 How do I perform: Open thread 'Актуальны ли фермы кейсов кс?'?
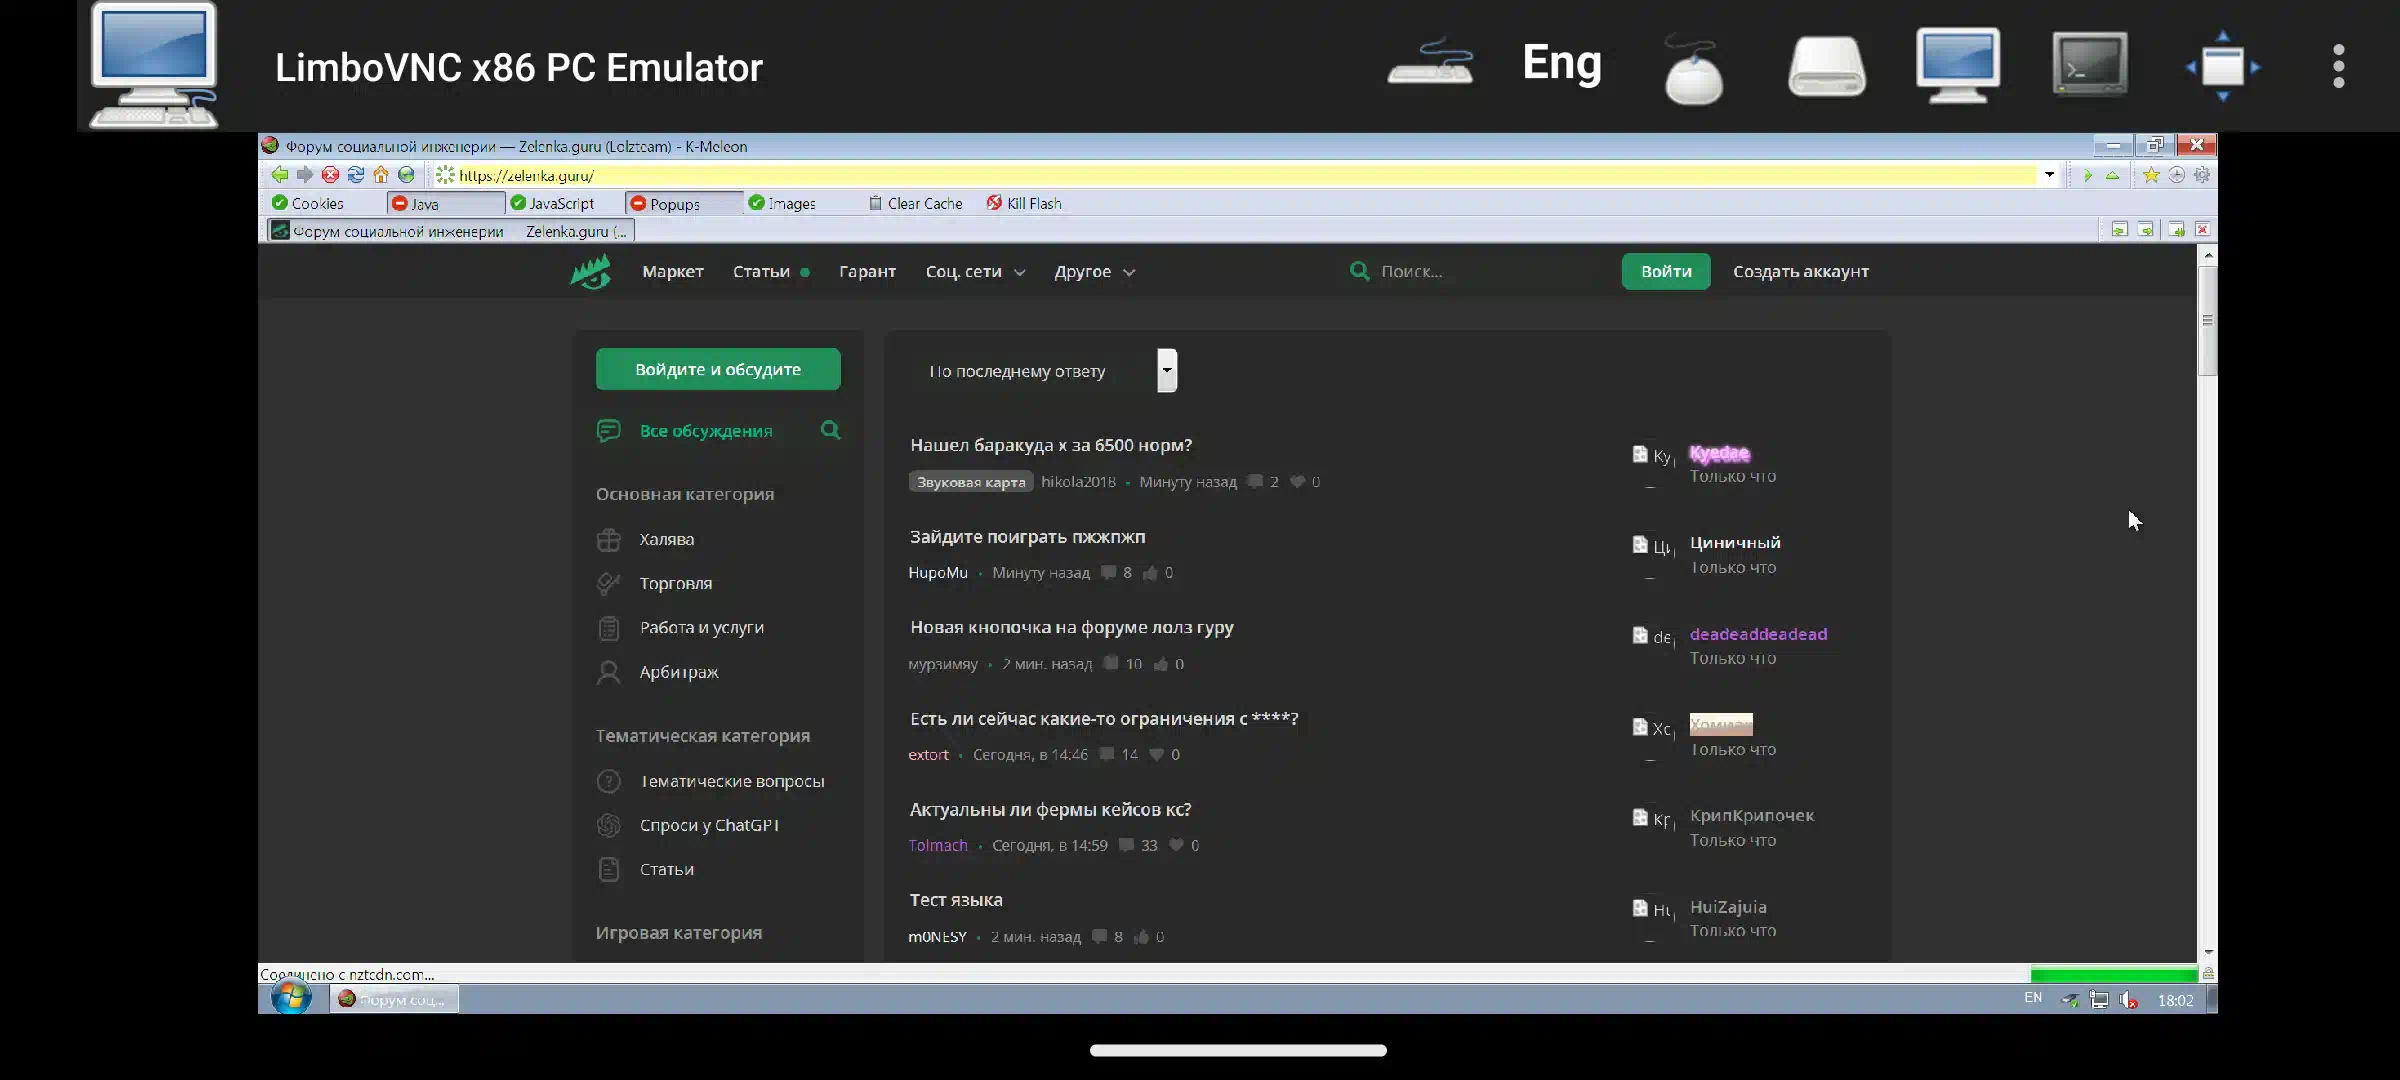click(x=1050, y=809)
